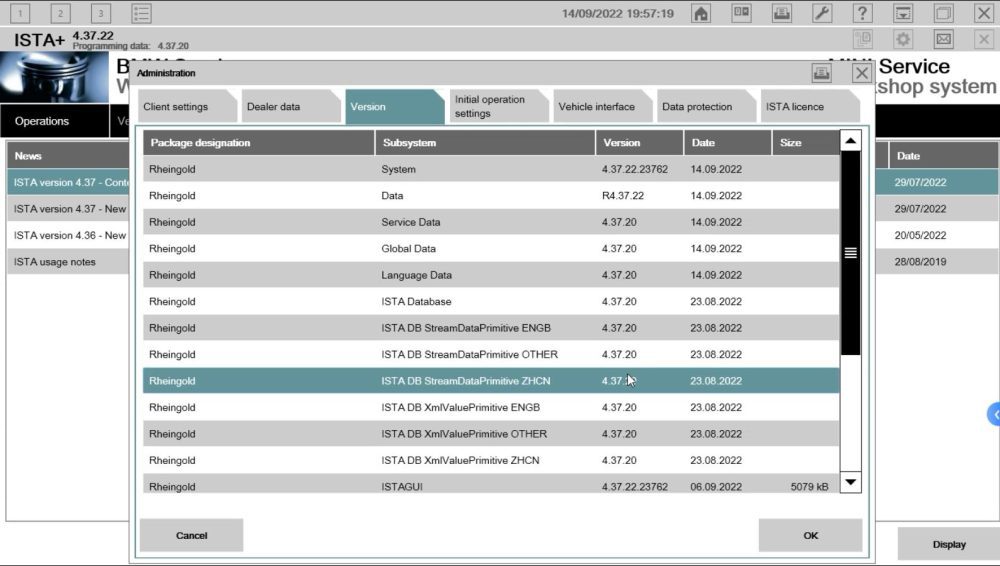Open ISTA licence tab
1000x566 pixels.
coord(809,107)
